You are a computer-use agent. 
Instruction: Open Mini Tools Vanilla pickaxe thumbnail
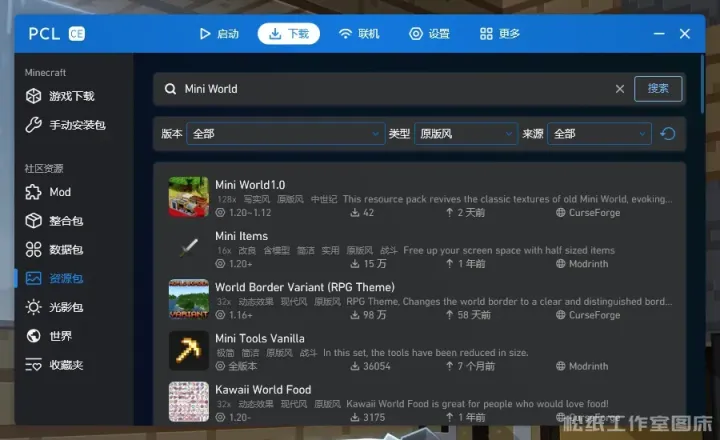click(x=189, y=350)
